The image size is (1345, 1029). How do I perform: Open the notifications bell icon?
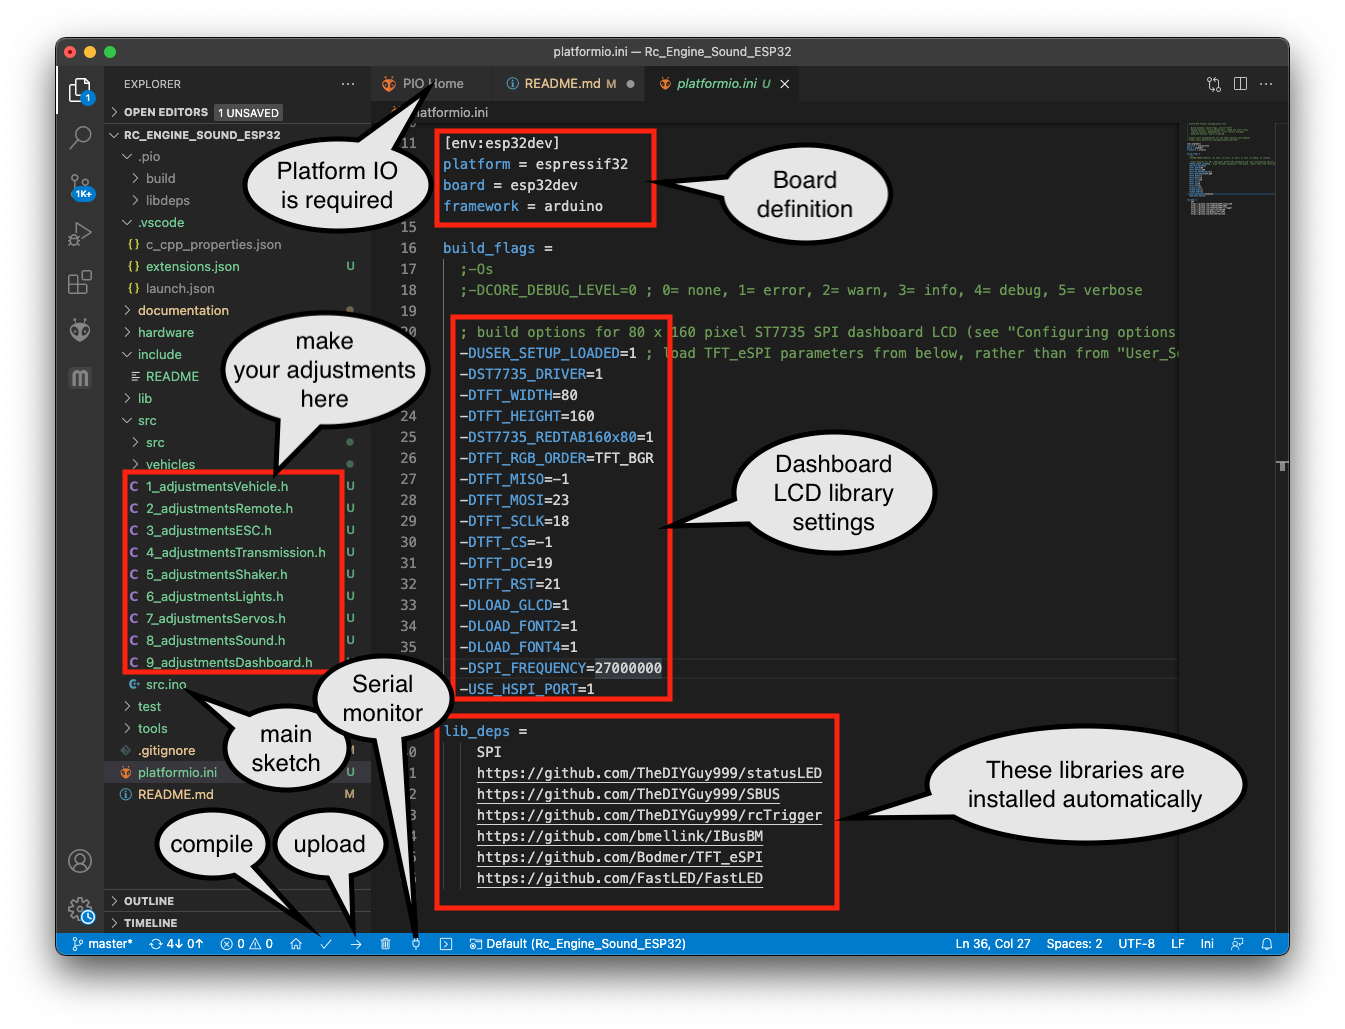tap(1267, 944)
